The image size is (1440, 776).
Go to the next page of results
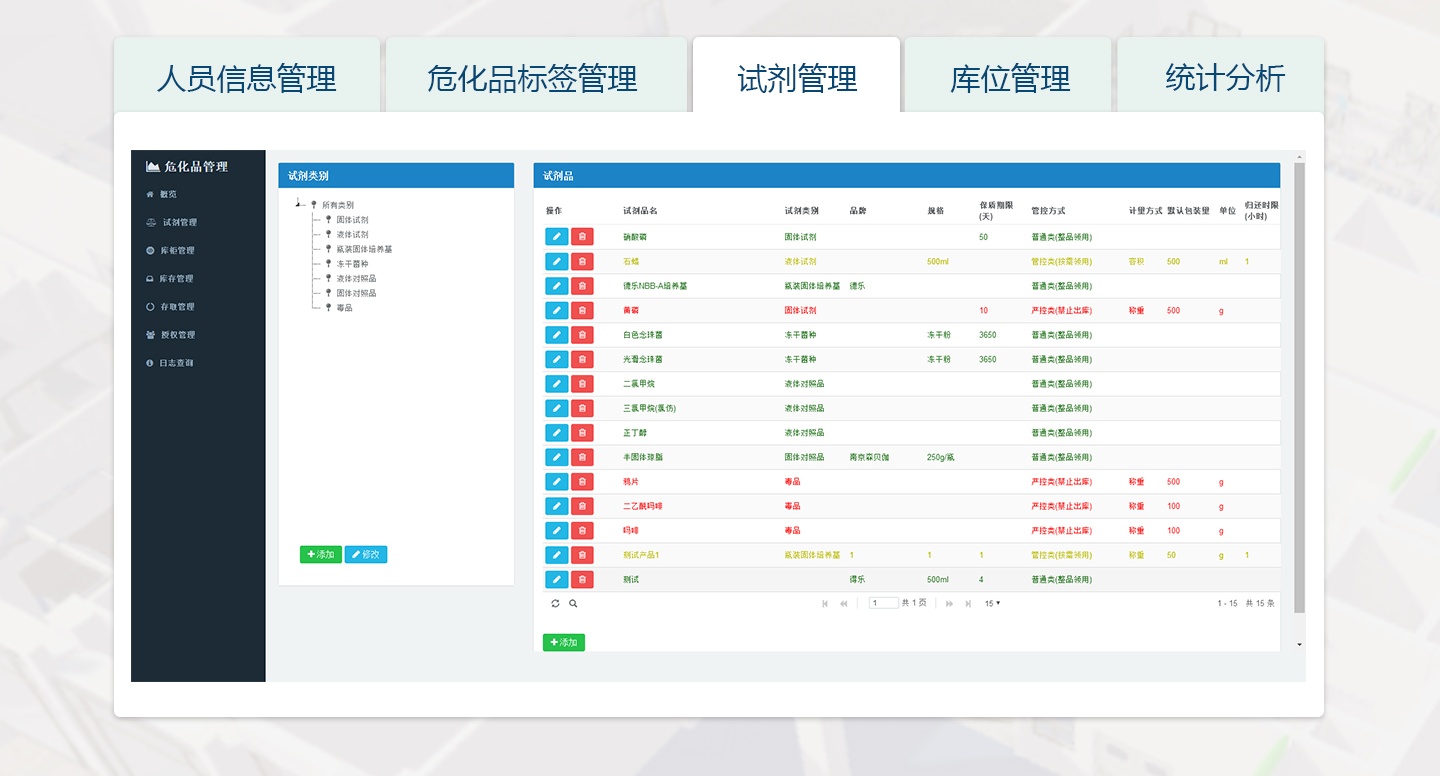949,604
